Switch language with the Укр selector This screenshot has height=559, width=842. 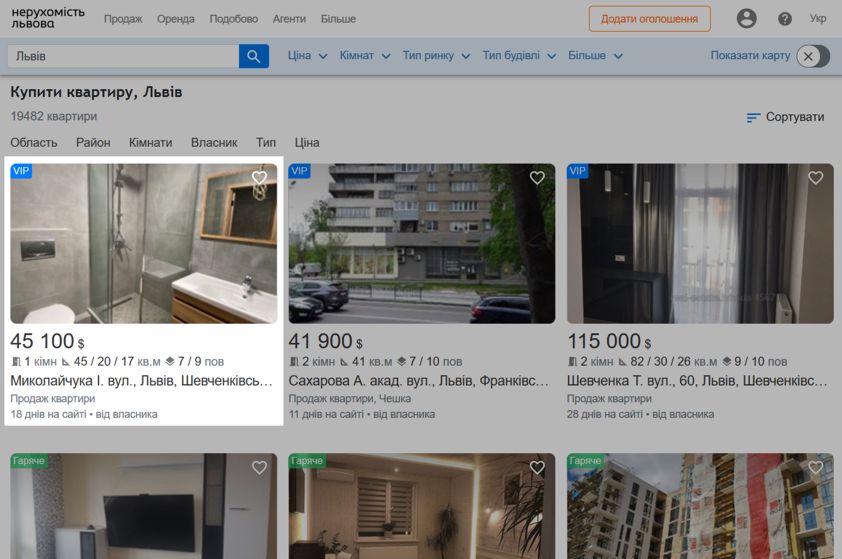click(x=817, y=19)
